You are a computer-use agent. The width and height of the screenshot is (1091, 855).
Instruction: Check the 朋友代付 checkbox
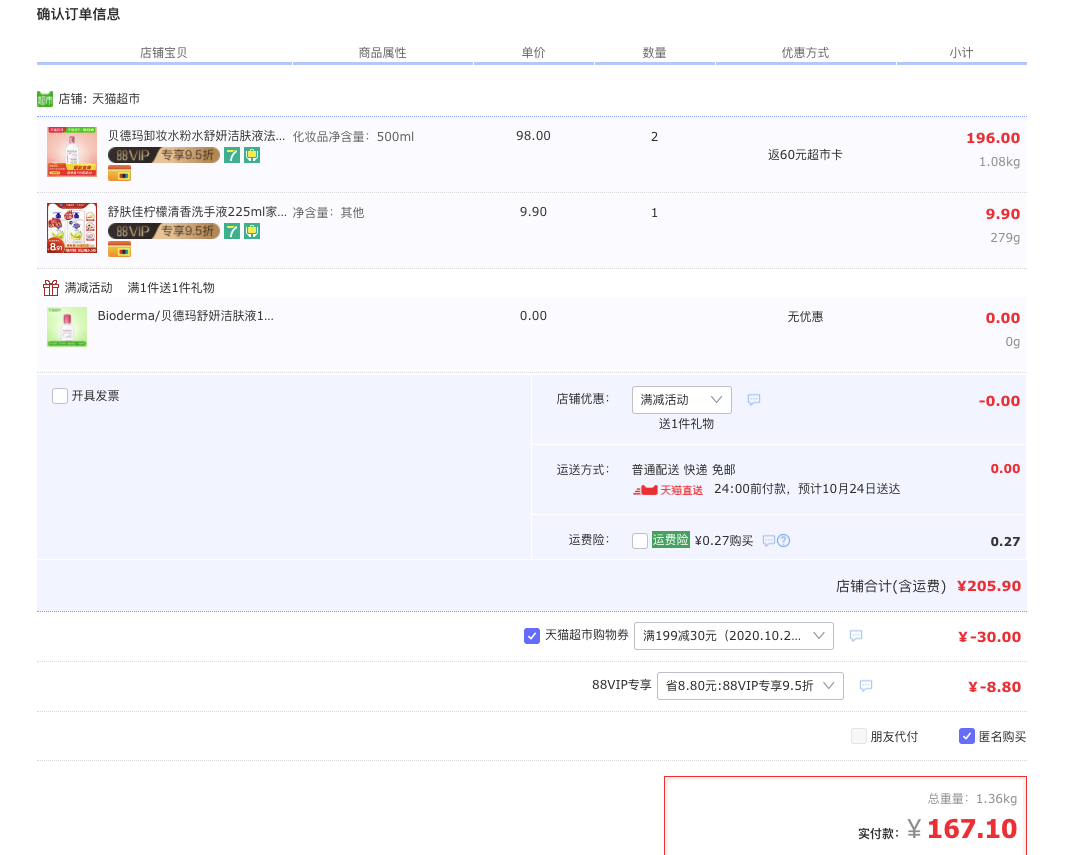click(859, 736)
